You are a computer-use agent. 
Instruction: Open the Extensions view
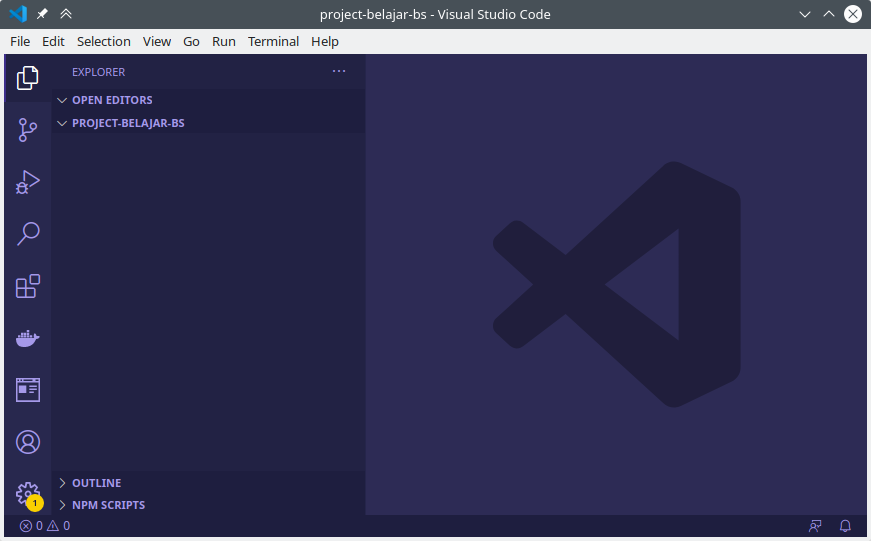(28, 286)
